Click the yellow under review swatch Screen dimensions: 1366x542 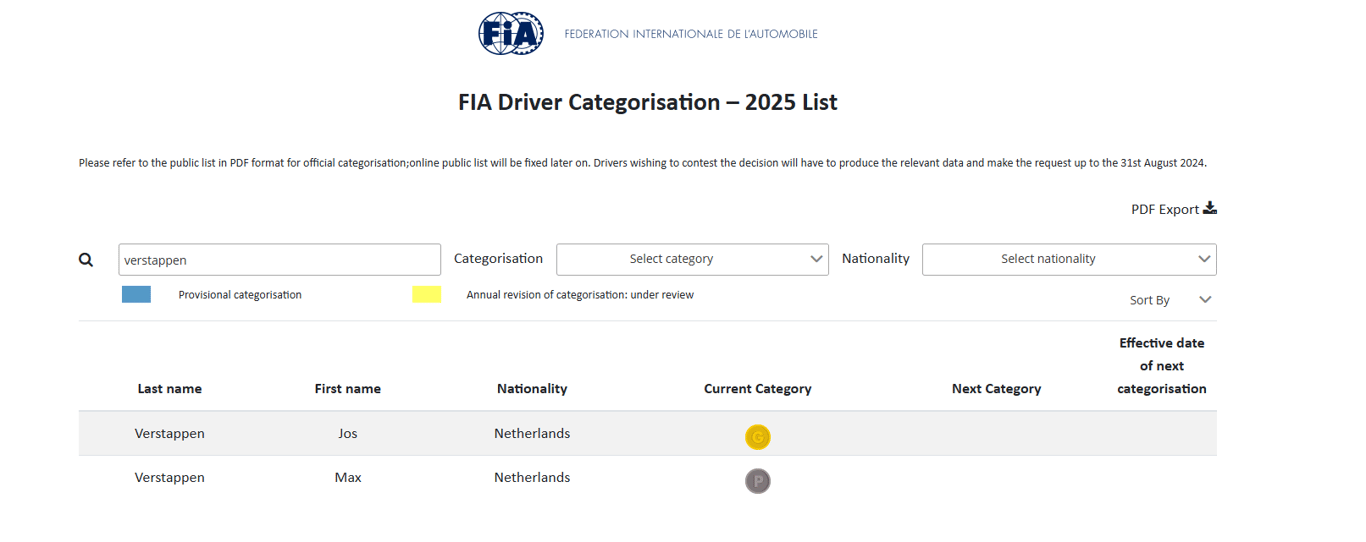click(x=427, y=294)
